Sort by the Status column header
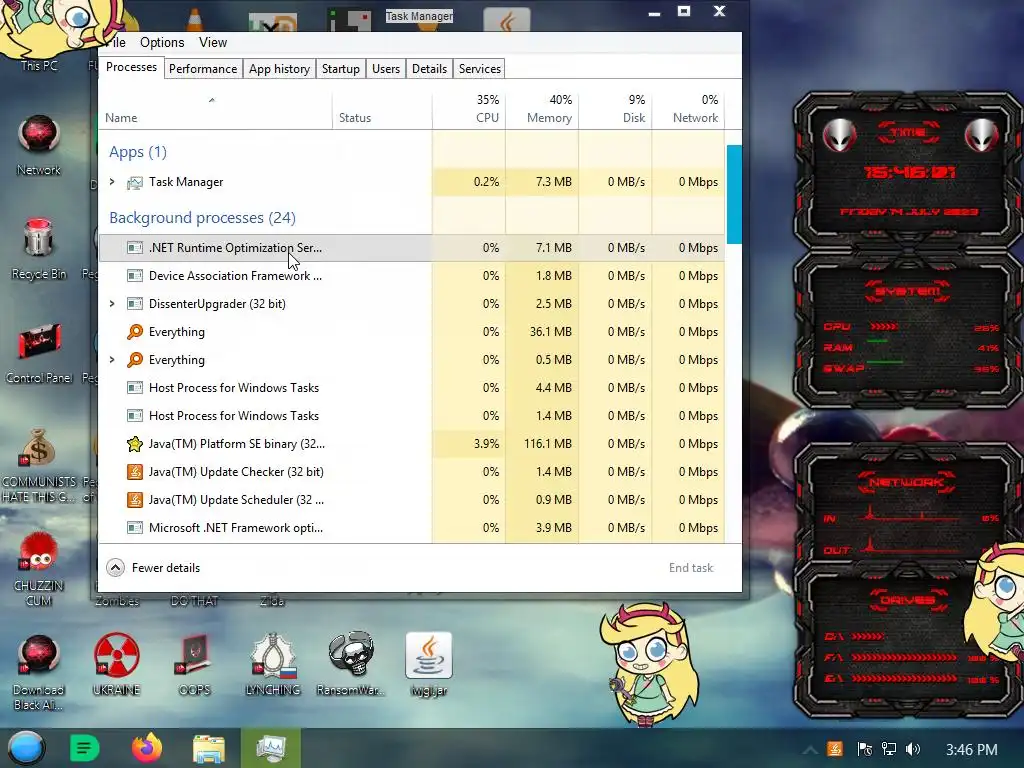The image size is (1024, 768). coord(382,111)
